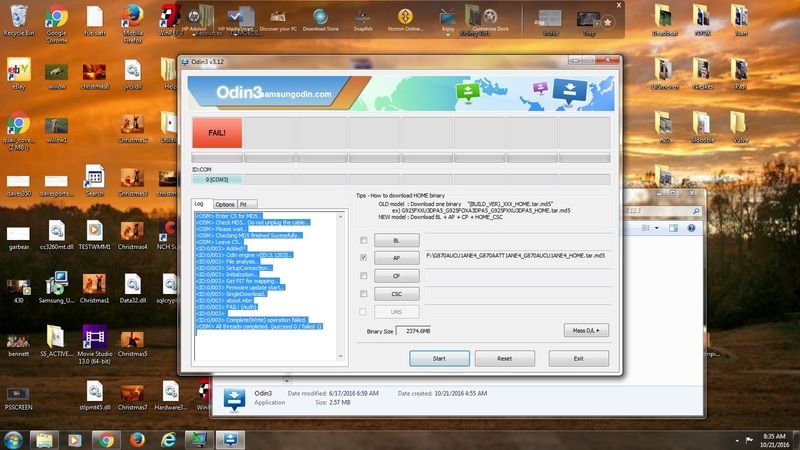Switch to the Log tab
Screen dimensions: 800x450
199,204
